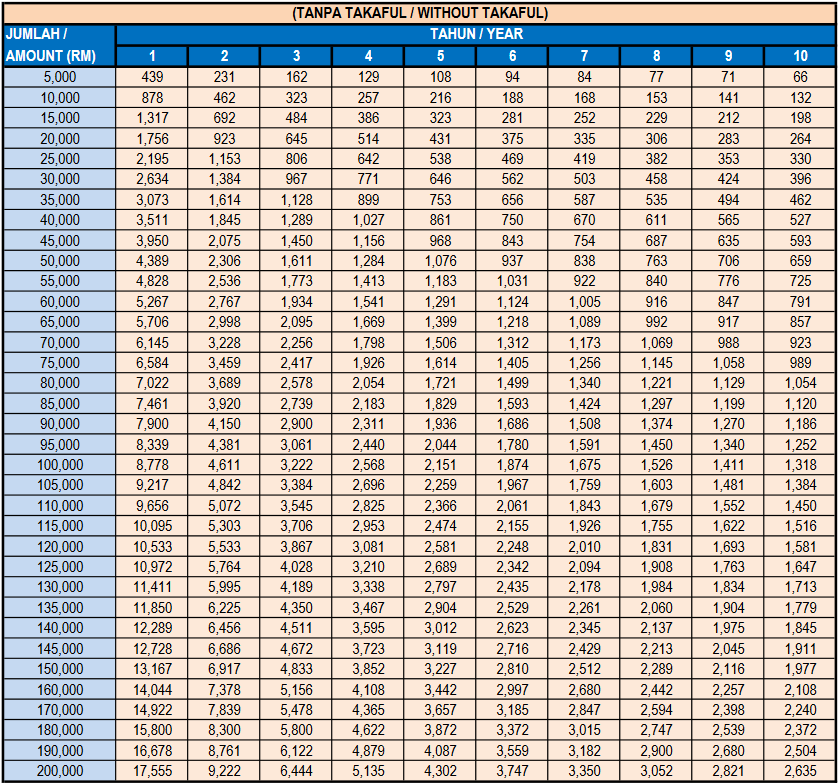Click the JUMLAH / AMOUNT (RM) header

pos(59,45)
